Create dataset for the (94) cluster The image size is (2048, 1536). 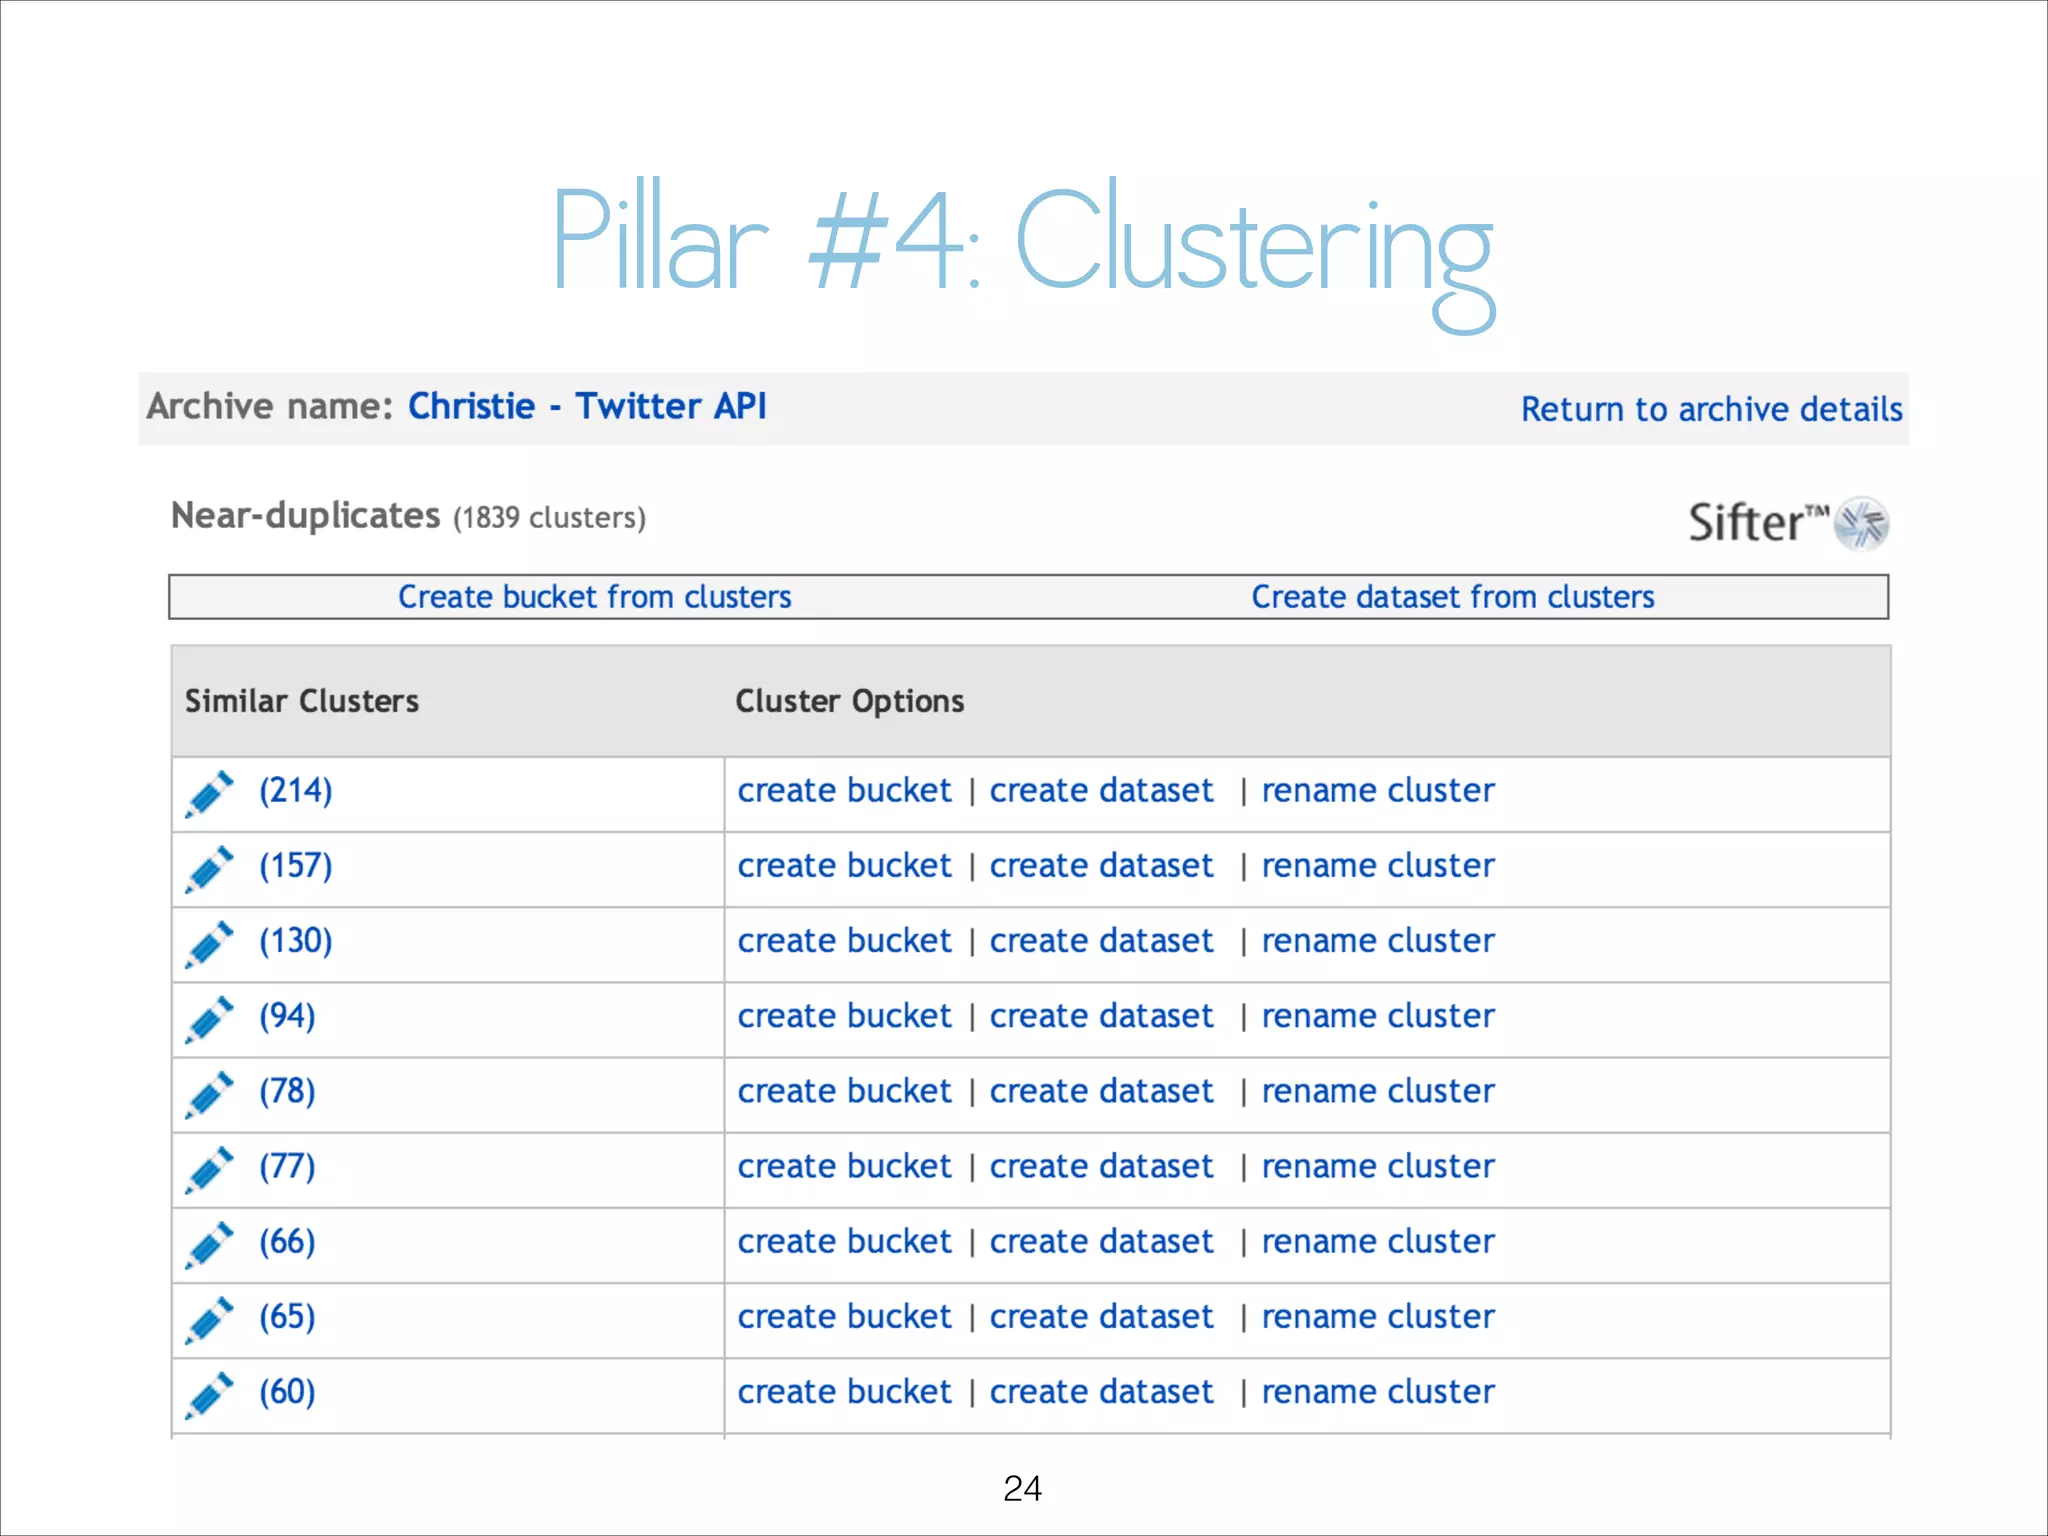click(1101, 1016)
